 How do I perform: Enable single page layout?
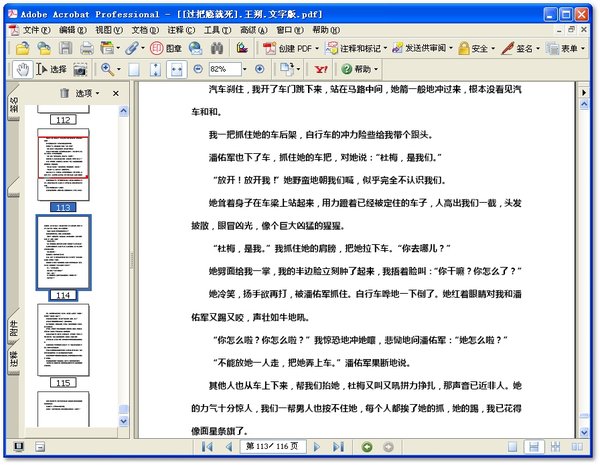(x=512, y=447)
